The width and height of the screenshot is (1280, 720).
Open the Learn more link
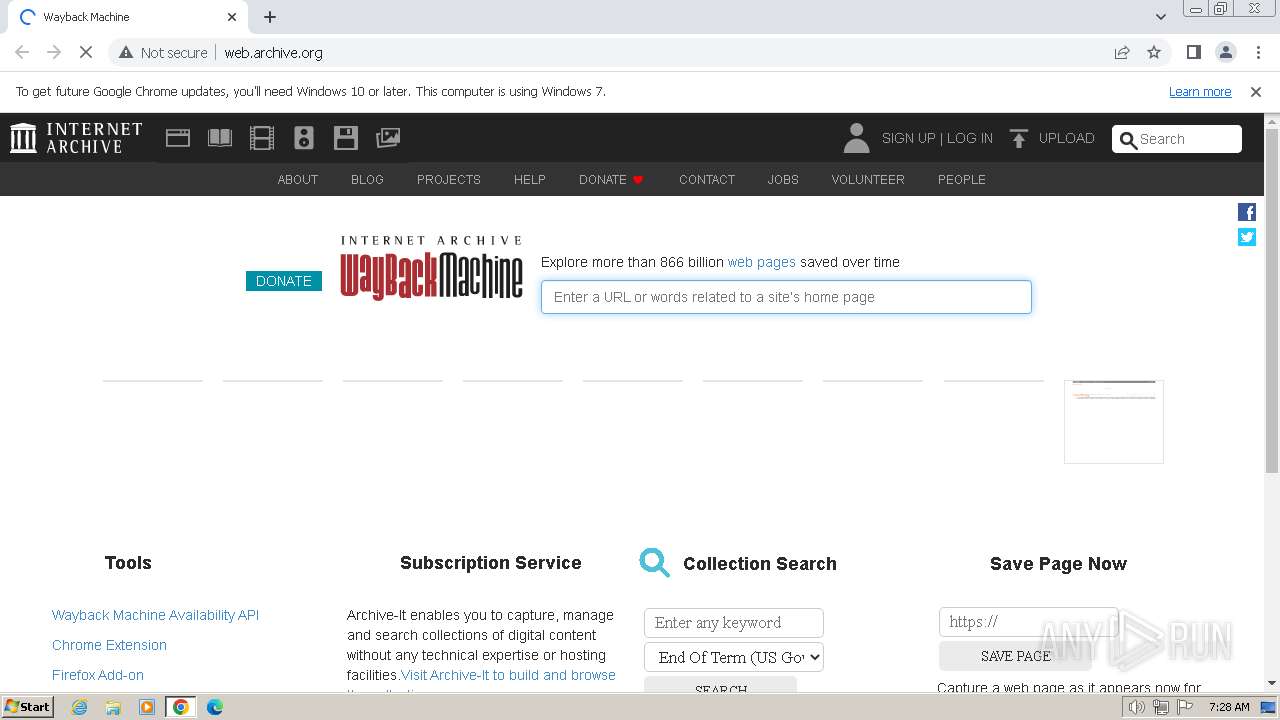(1200, 91)
